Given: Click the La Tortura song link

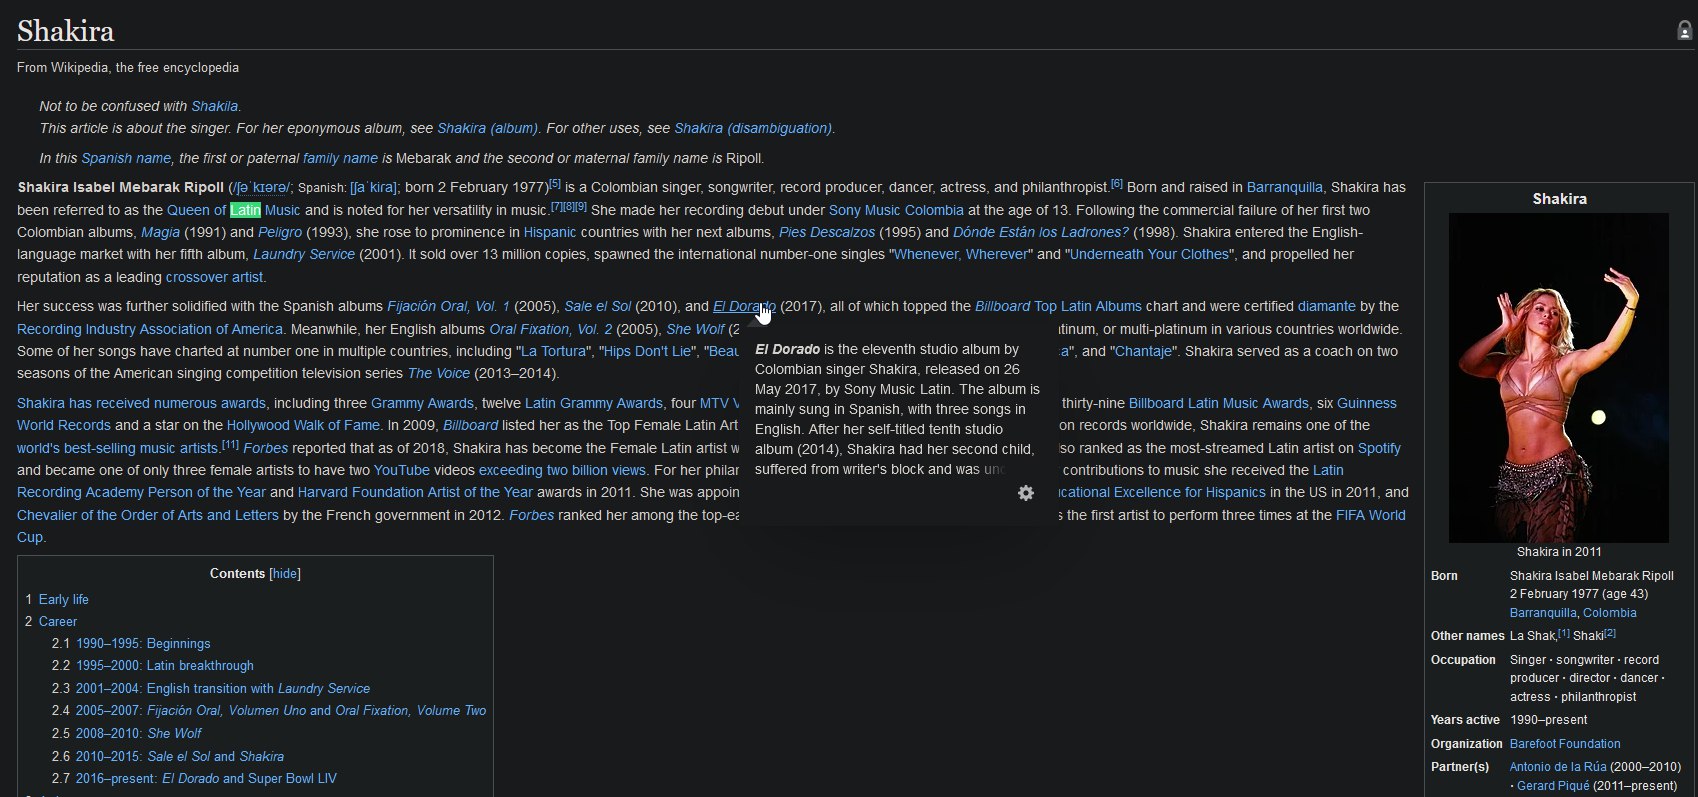Looking at the screenshot, I should (x=554, y=351).
